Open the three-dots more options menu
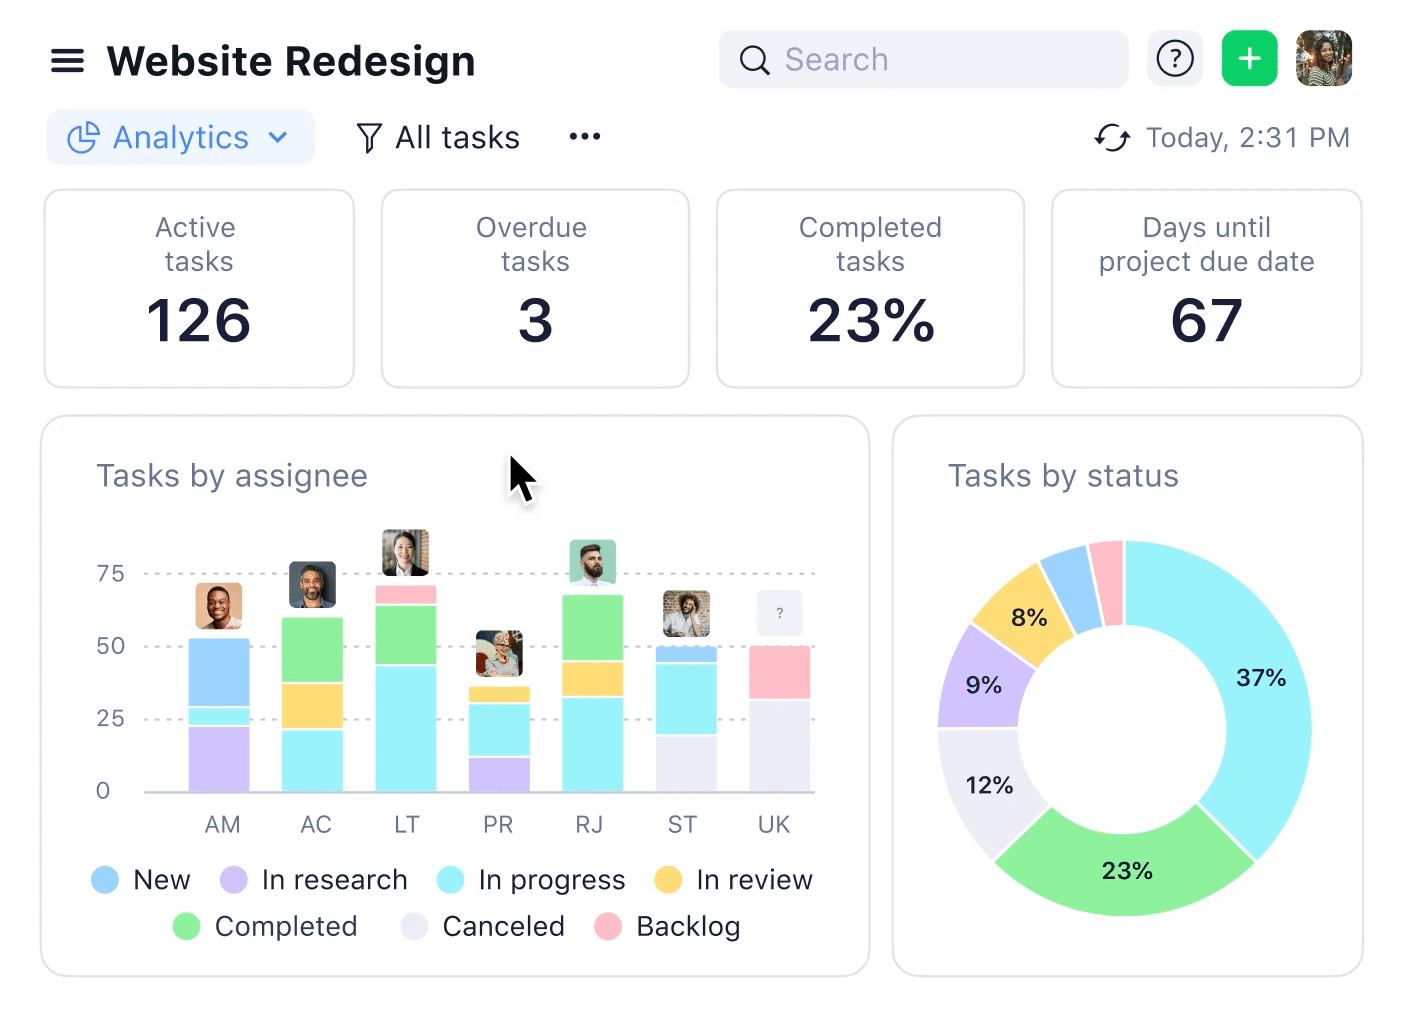 (584, 137)
